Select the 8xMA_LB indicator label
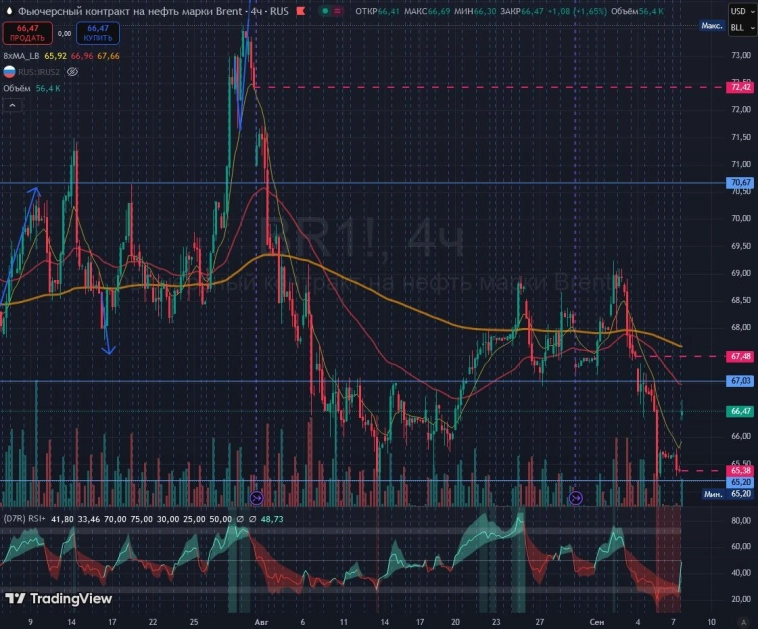 [x=21, y=56]
